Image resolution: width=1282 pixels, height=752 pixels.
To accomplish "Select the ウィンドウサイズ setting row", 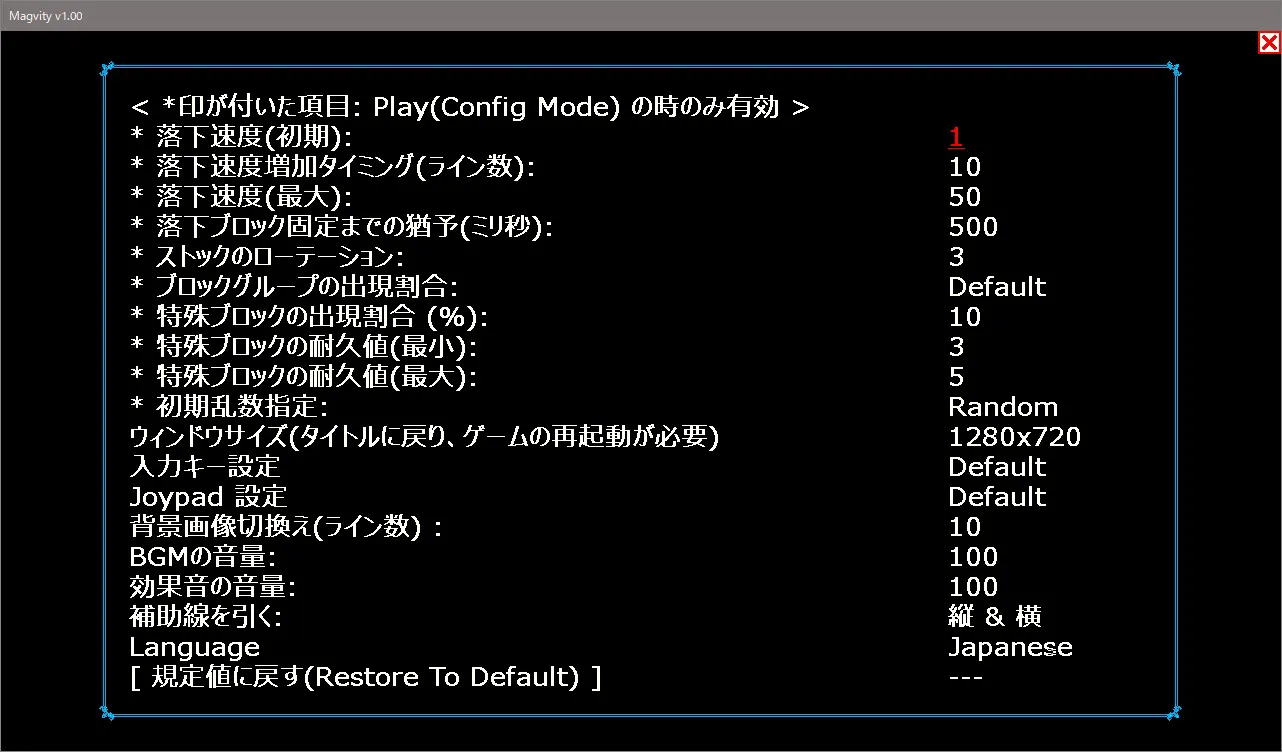I will [x=425, y=437].
